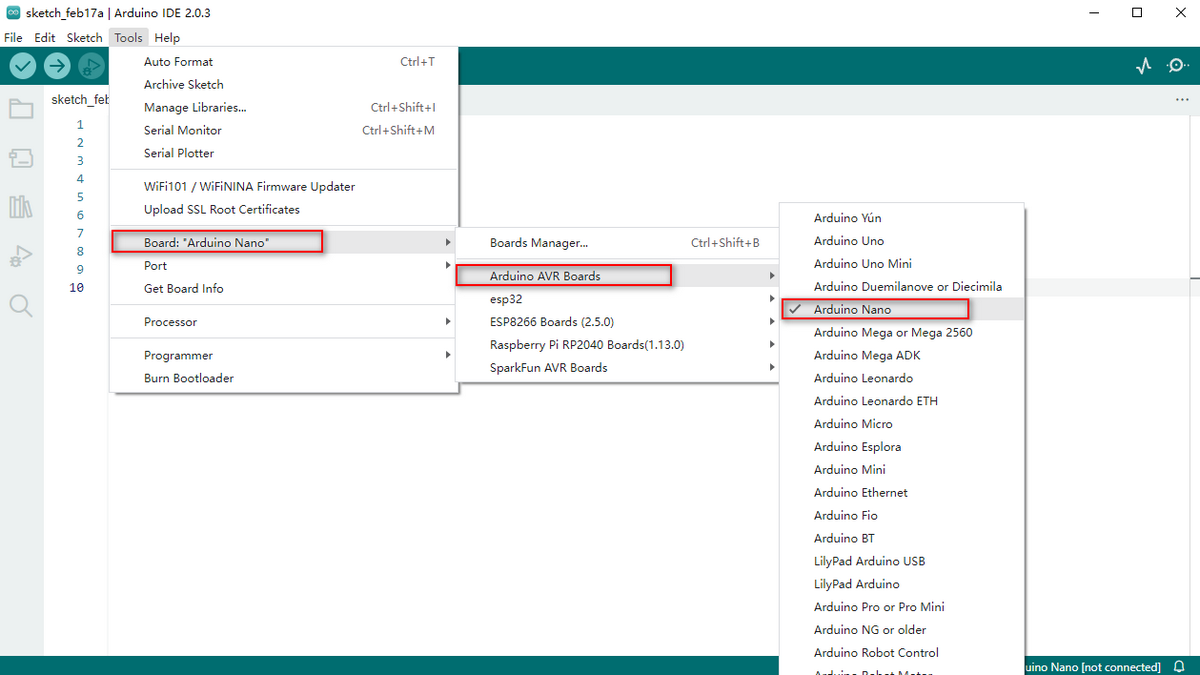
Task: Click the editor tab overflow ellipsis
Action: [x=1183, y=100]
